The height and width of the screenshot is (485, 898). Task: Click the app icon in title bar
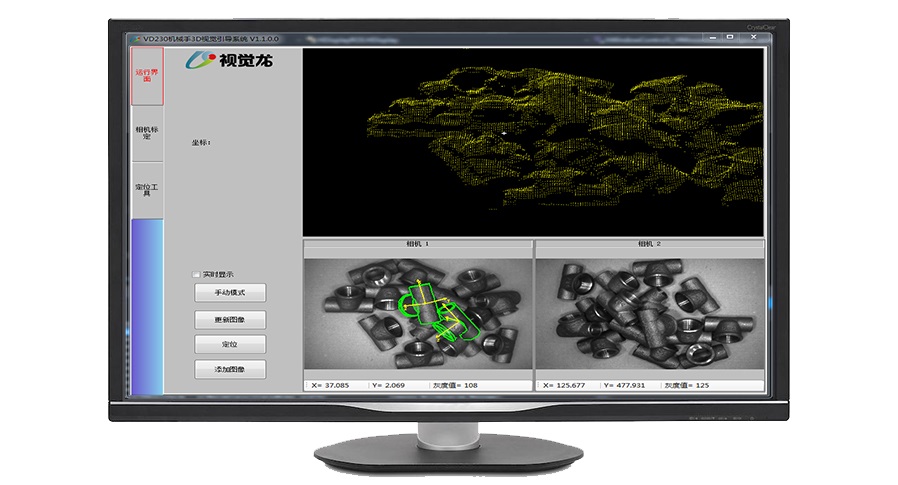coord(138,38)
